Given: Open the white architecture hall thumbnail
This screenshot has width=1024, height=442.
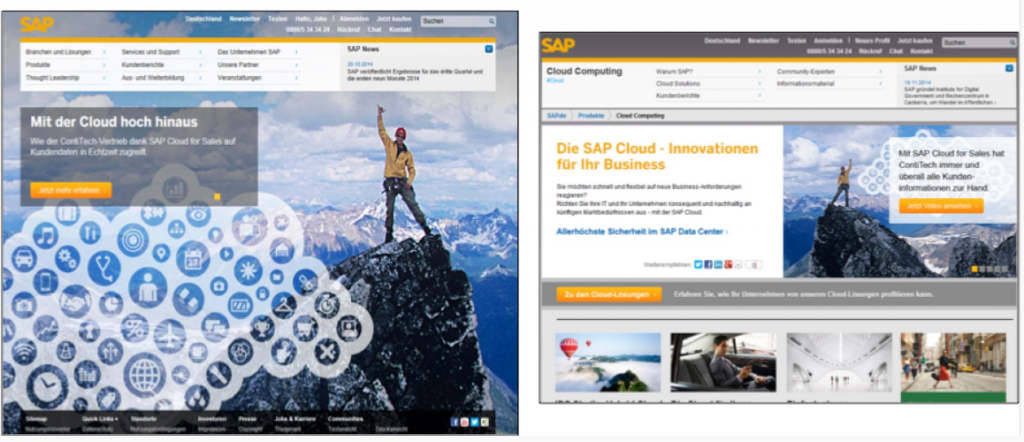Looking at the screenshot, I should point(839,362).
